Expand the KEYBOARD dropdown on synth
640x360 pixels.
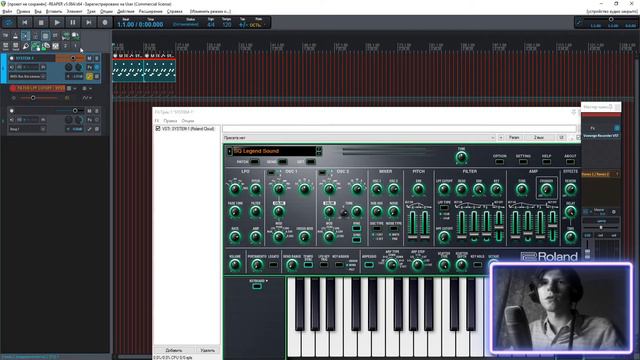click(x=258, y=281)
